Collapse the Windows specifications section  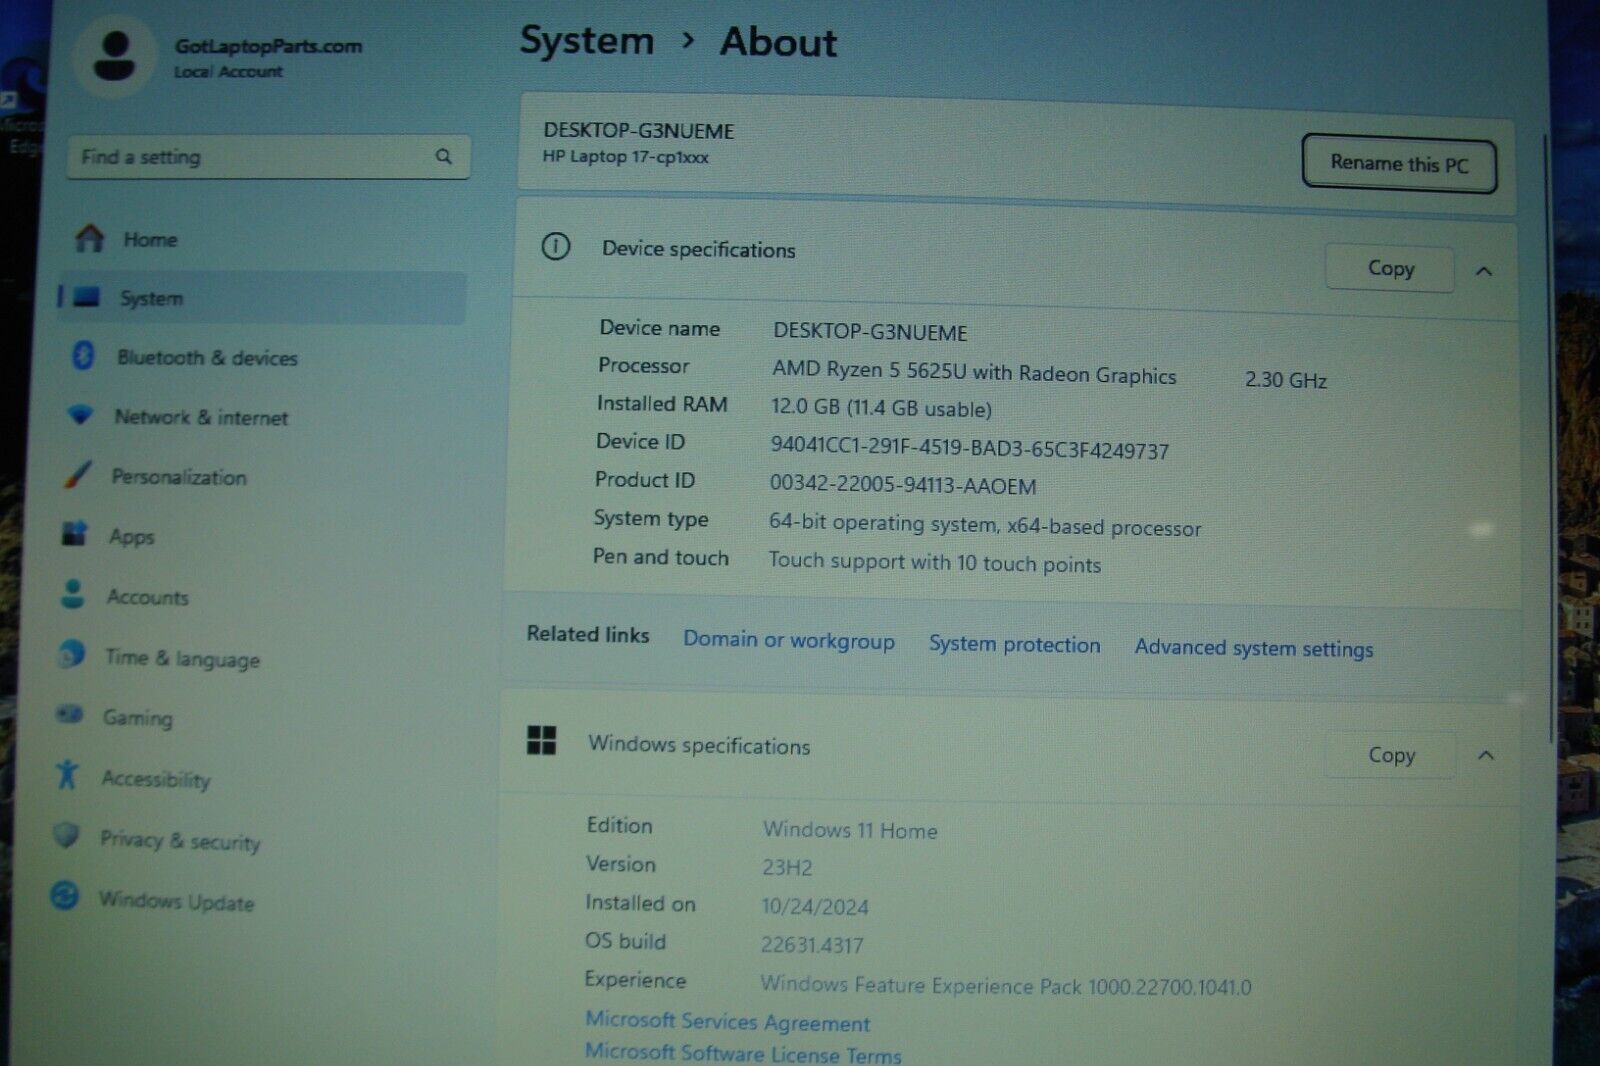[1486, 755]
